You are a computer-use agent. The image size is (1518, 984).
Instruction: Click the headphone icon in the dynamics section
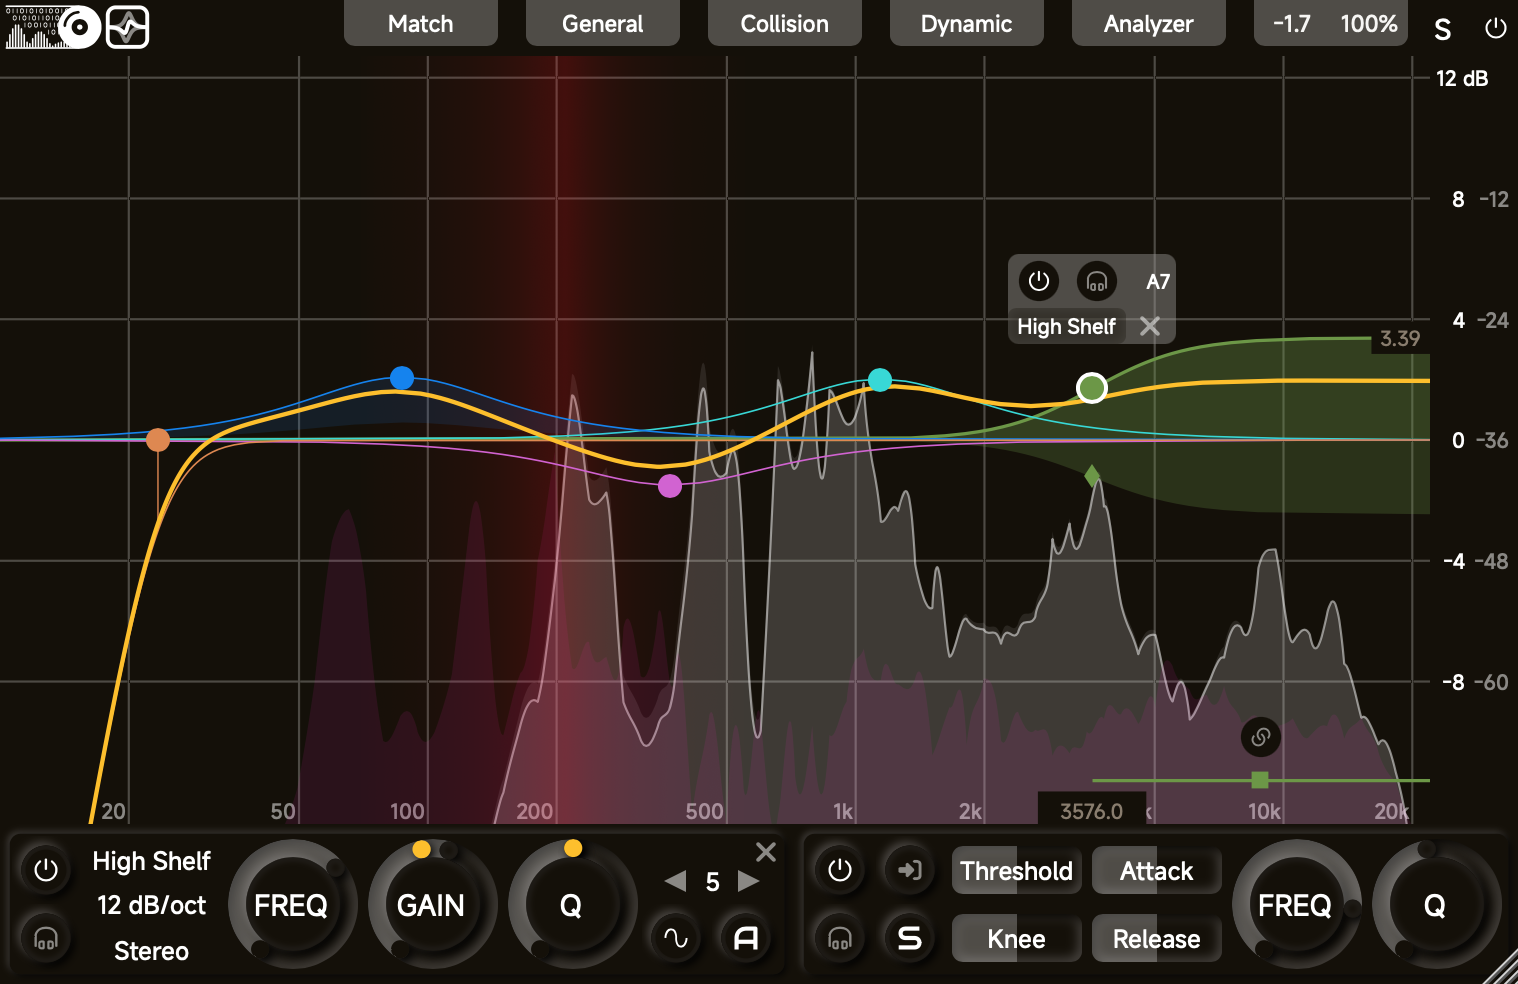840,938
